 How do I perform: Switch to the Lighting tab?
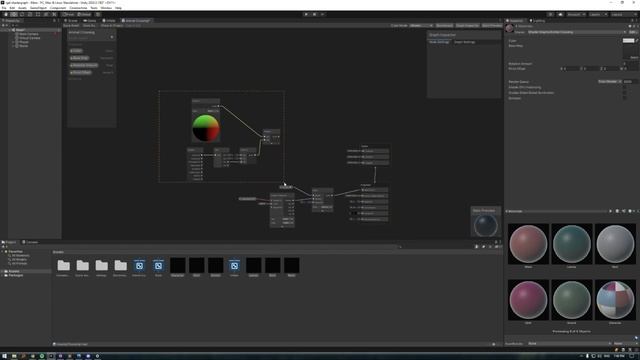click(538, 20)
